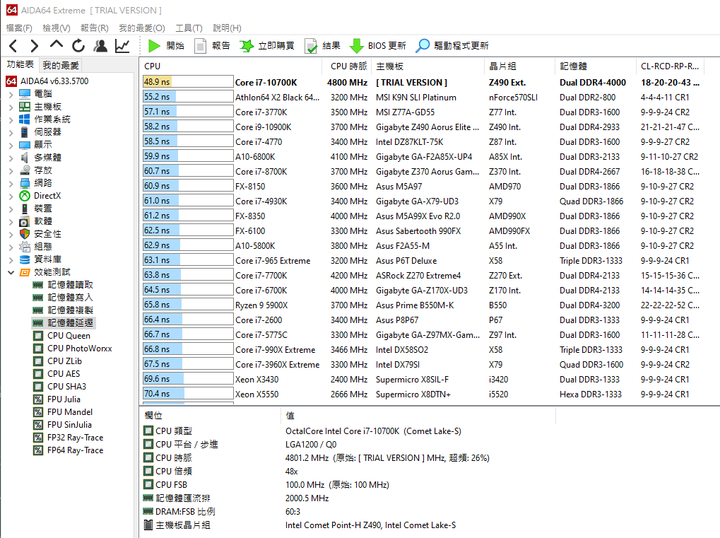Select the FP64 Ray-Trace benchmark

tap(75, 450)
